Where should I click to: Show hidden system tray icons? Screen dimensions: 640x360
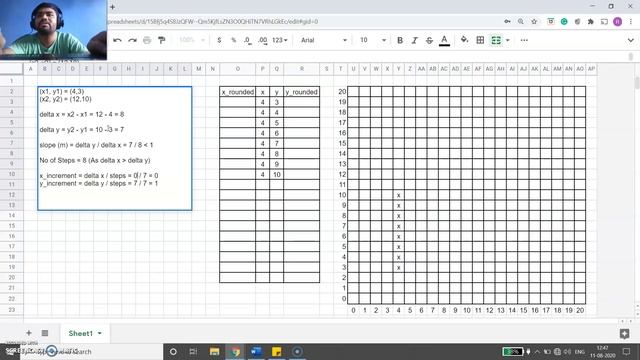pyautogui.click(x=537, y=351)
